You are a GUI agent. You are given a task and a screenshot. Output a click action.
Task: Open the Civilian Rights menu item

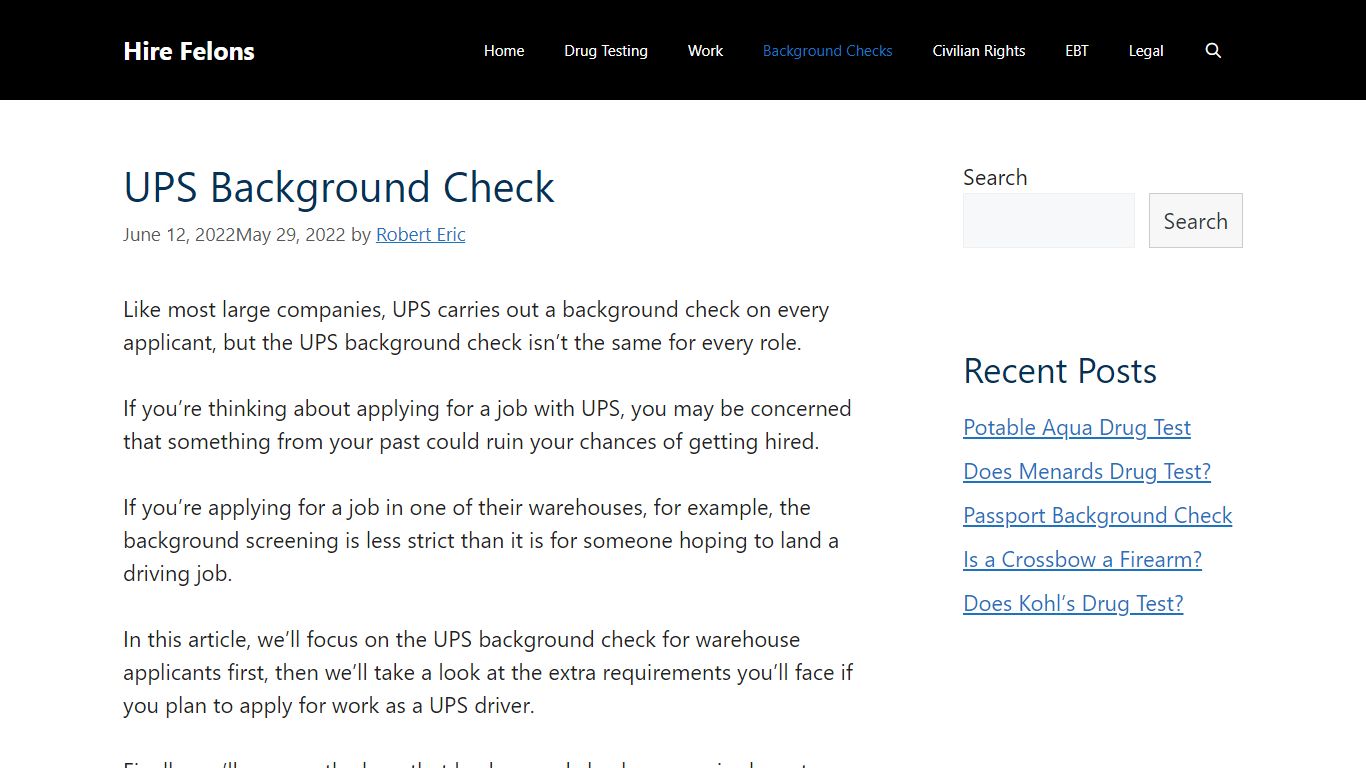[979, 51]
